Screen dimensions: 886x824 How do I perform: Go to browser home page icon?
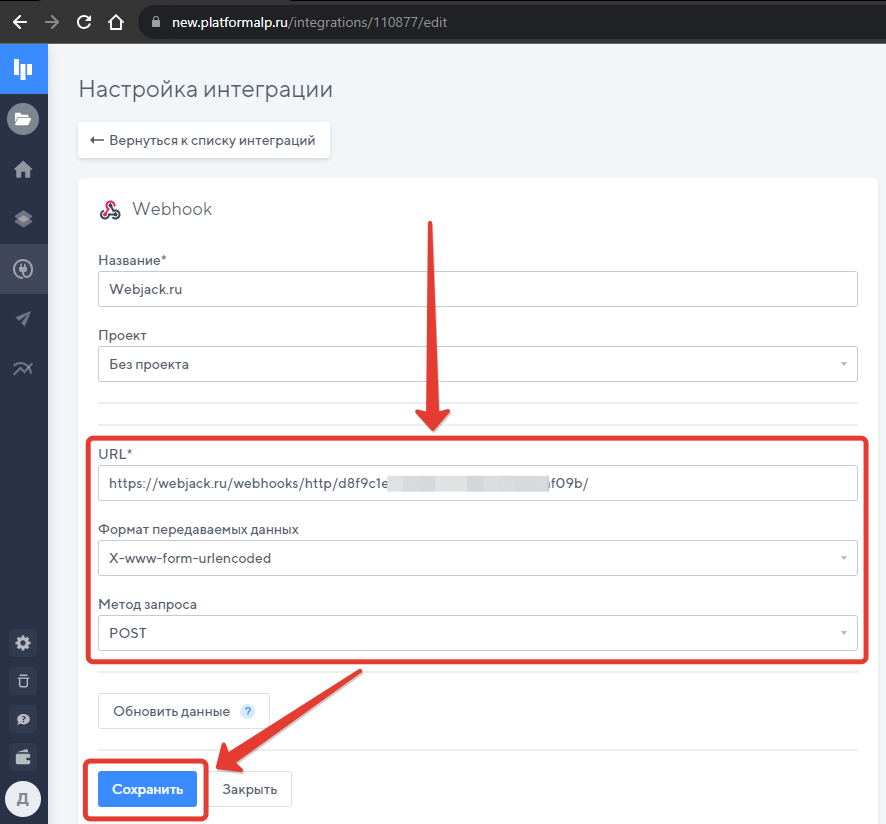click(x=116, y=22)
